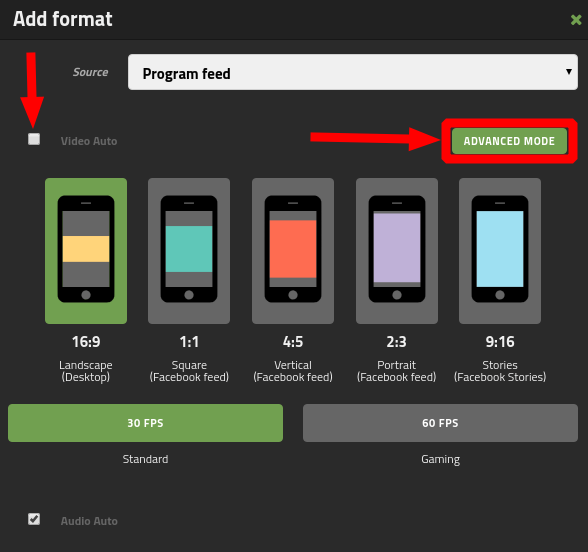
Task: Click the Audio Auto label
Action: [x=89, y=521]
